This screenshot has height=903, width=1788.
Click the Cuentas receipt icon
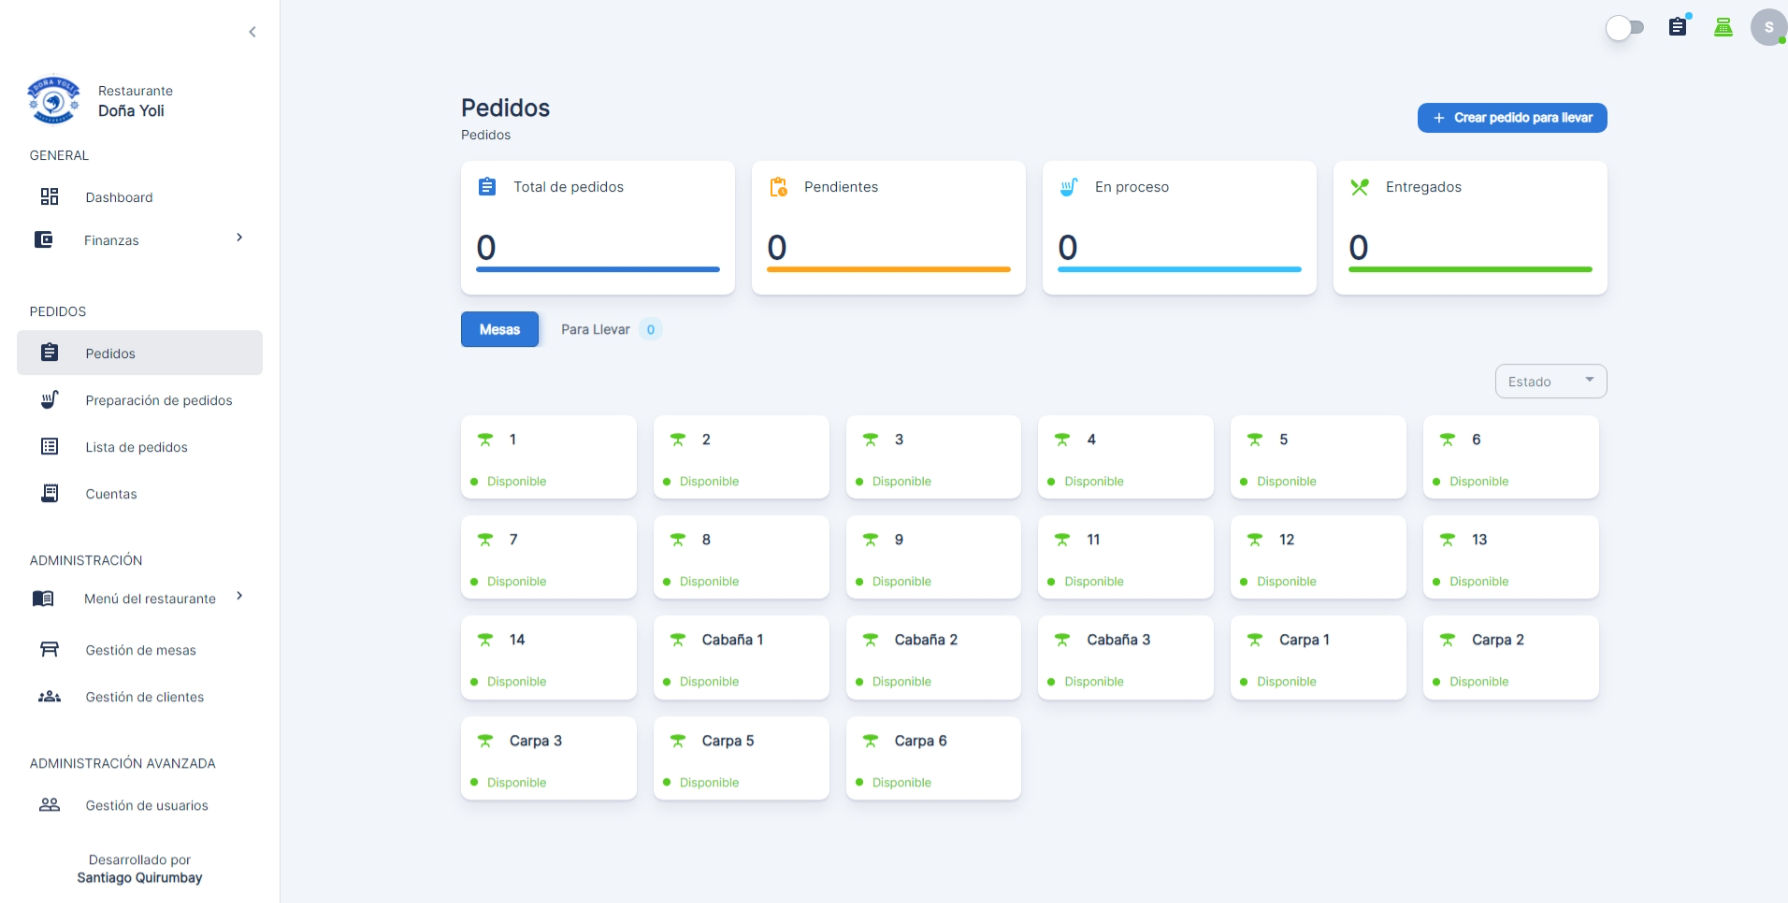49,494
